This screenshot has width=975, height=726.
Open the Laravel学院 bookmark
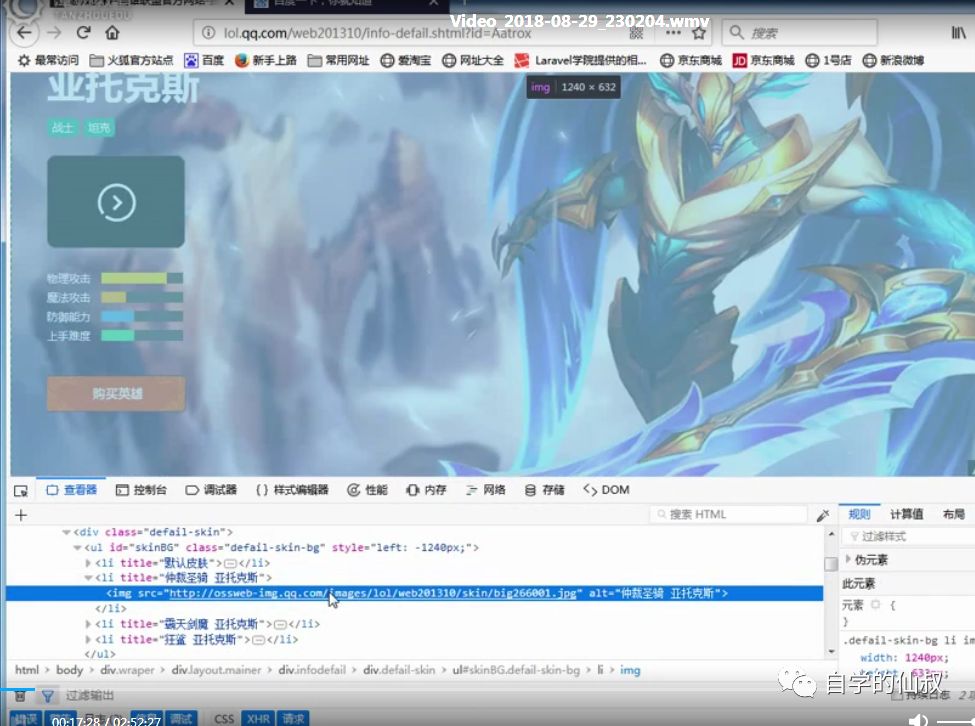pyautogui.click(x=580, y=60)
